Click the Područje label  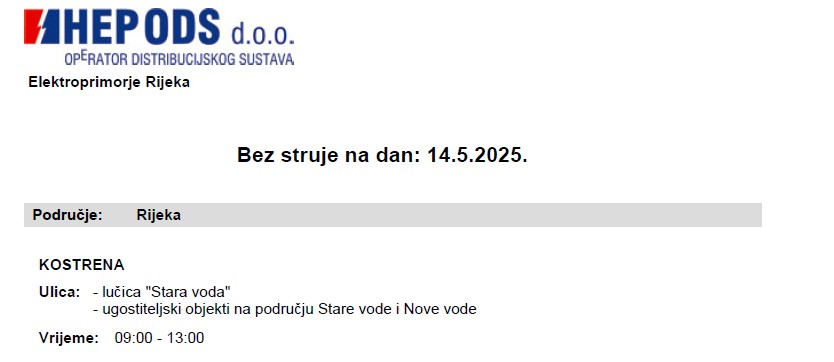pos(67,215)
